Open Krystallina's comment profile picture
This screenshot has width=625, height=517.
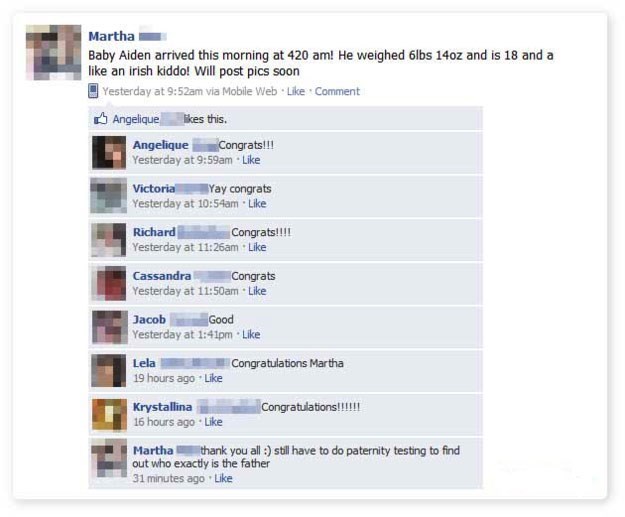click(x=109, y=415)
